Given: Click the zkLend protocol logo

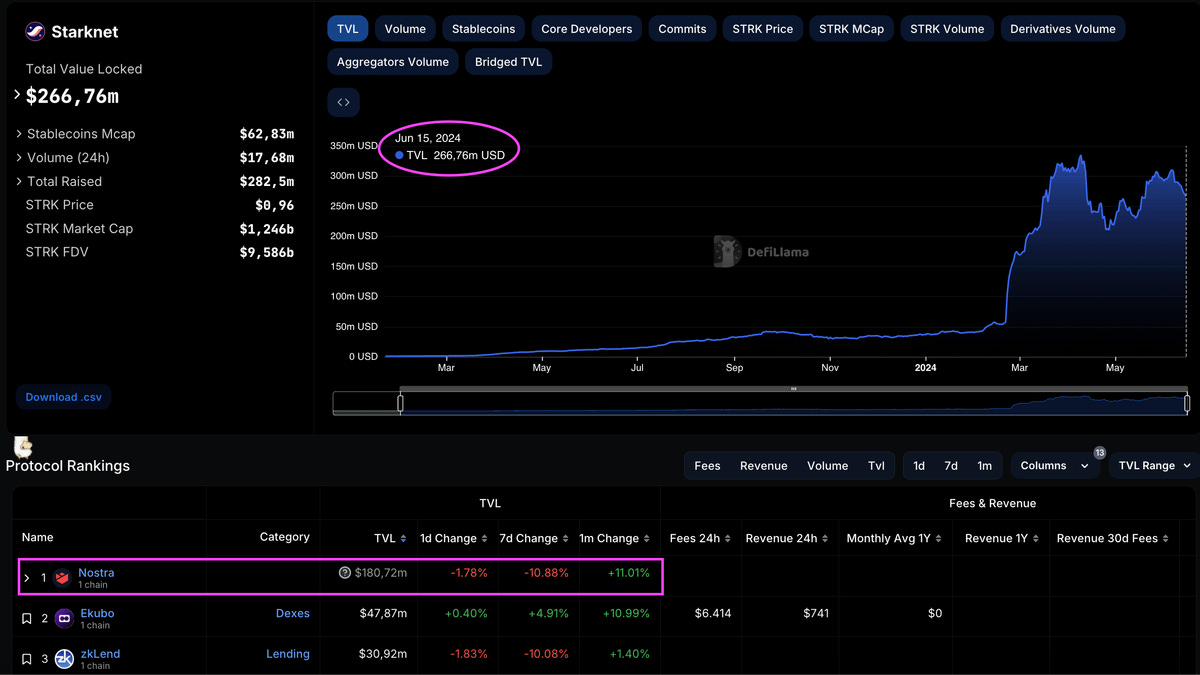Looking at the screenshot, I should (64, 659).
